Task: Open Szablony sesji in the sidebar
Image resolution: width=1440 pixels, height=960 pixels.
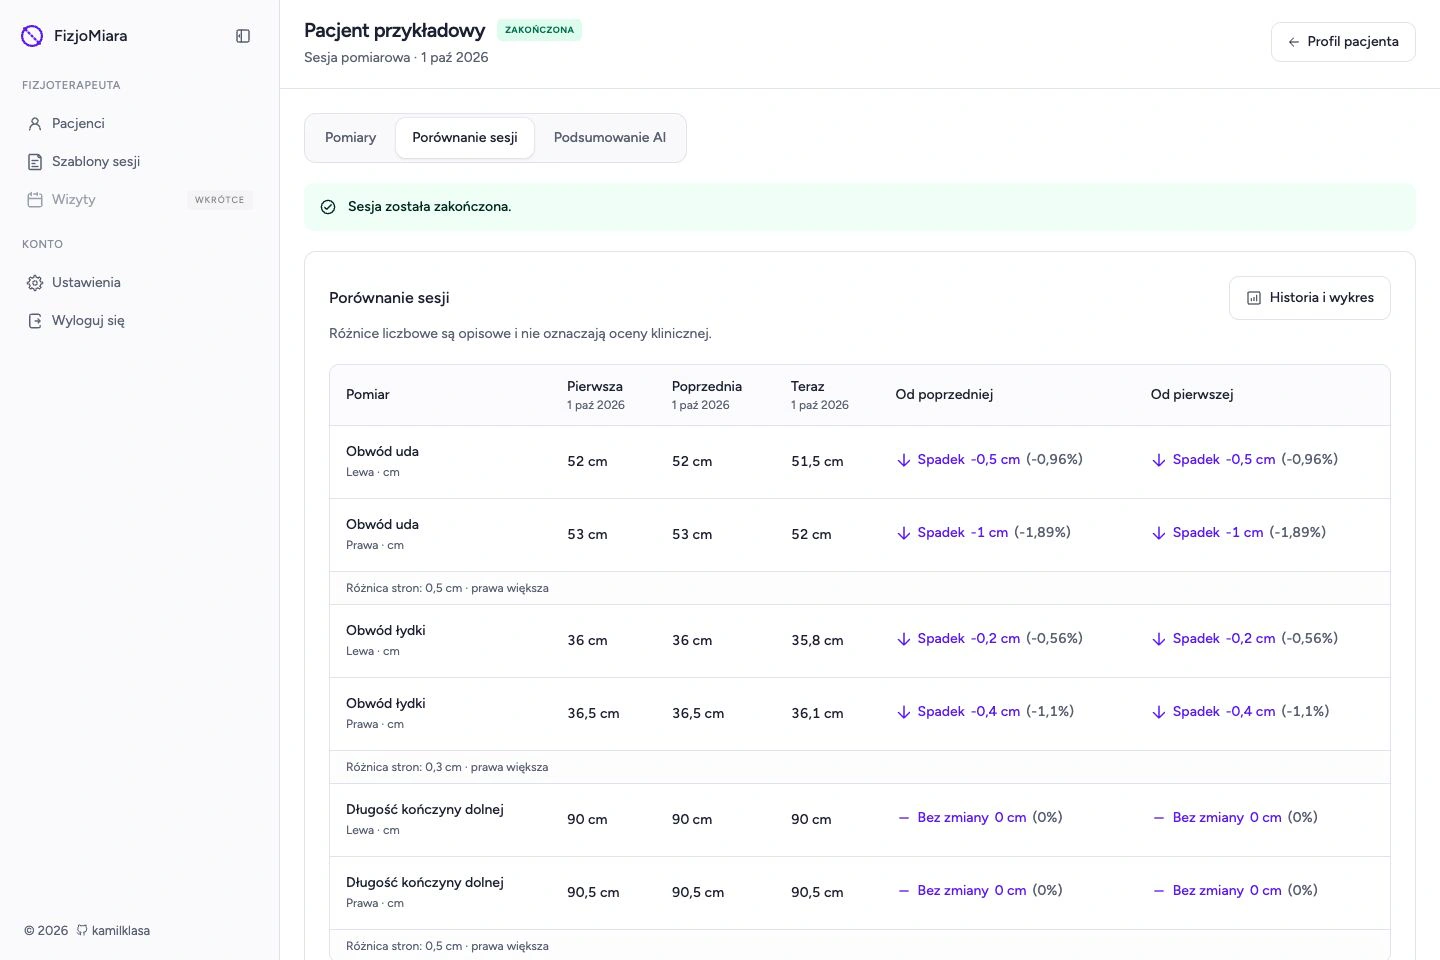Action: 139,162
